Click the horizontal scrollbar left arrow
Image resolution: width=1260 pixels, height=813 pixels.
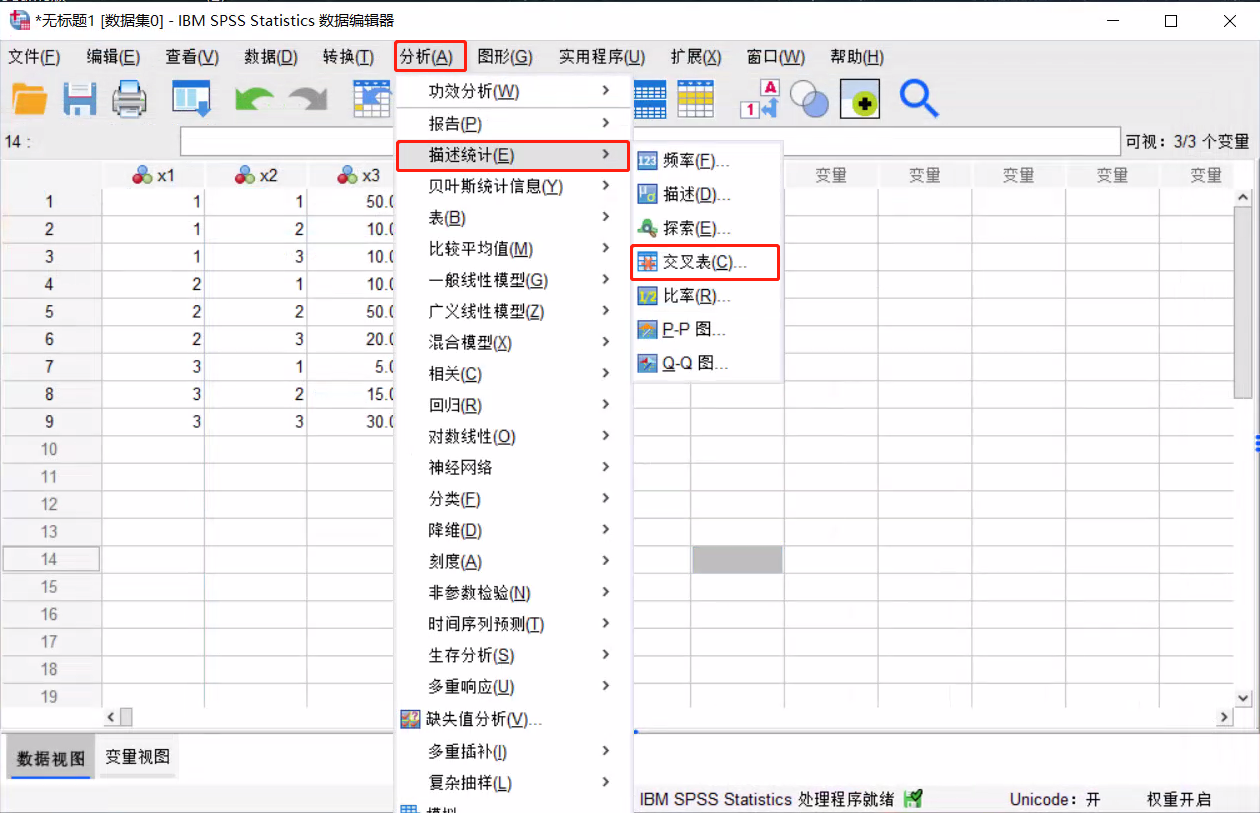tap(111, 717)
